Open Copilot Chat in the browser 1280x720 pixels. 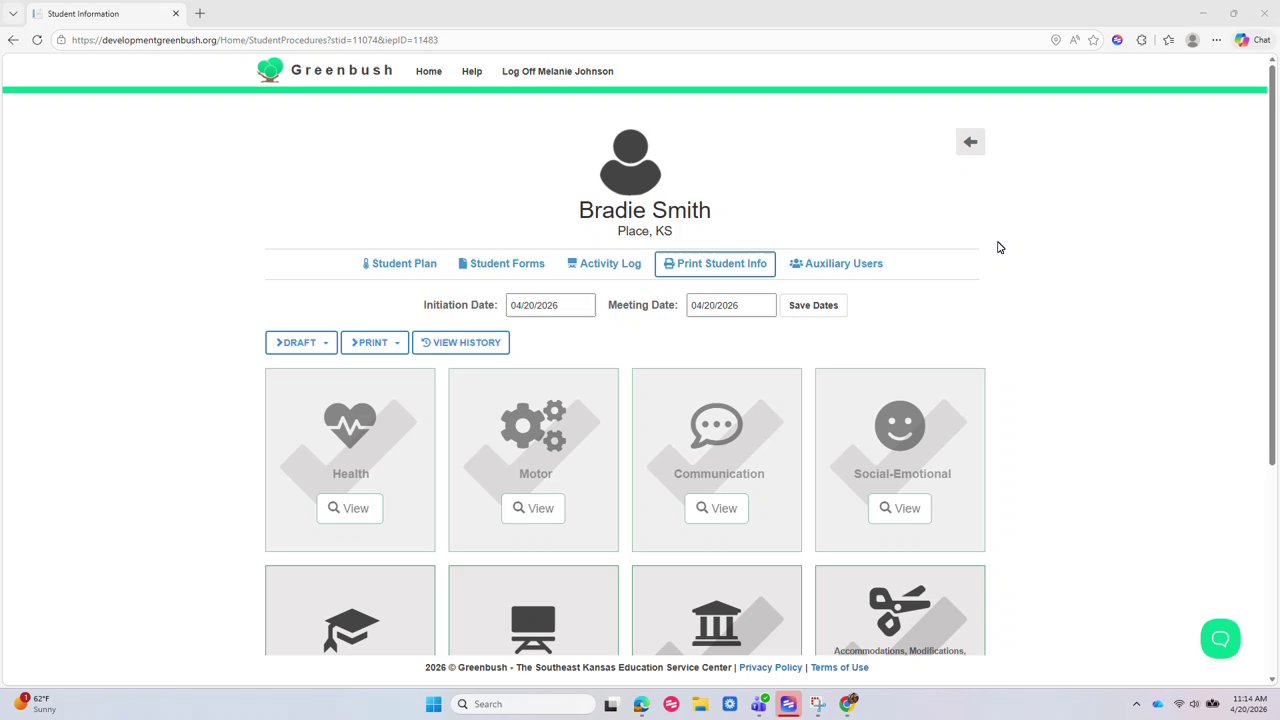[1252, 40]
